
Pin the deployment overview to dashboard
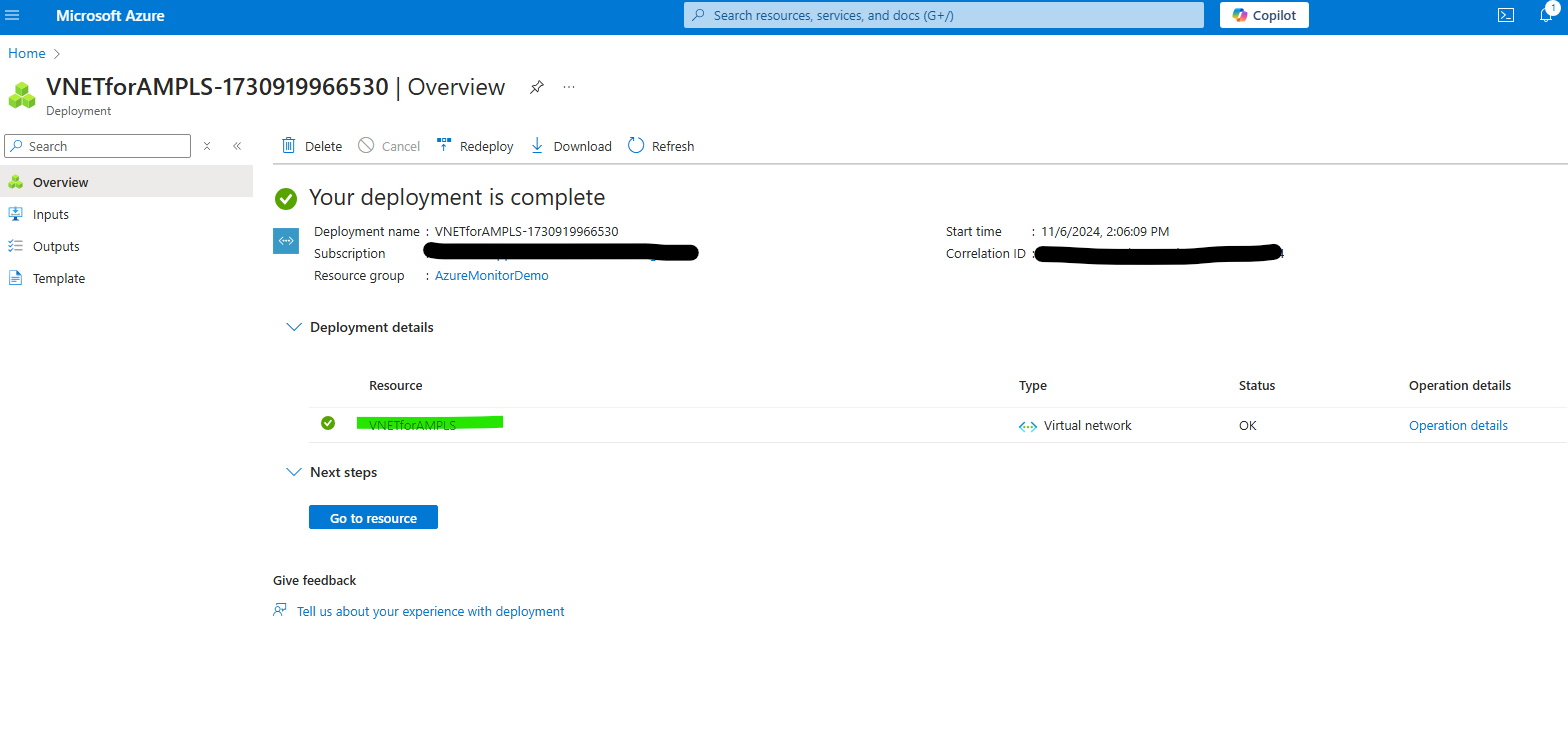click(537, 87)
